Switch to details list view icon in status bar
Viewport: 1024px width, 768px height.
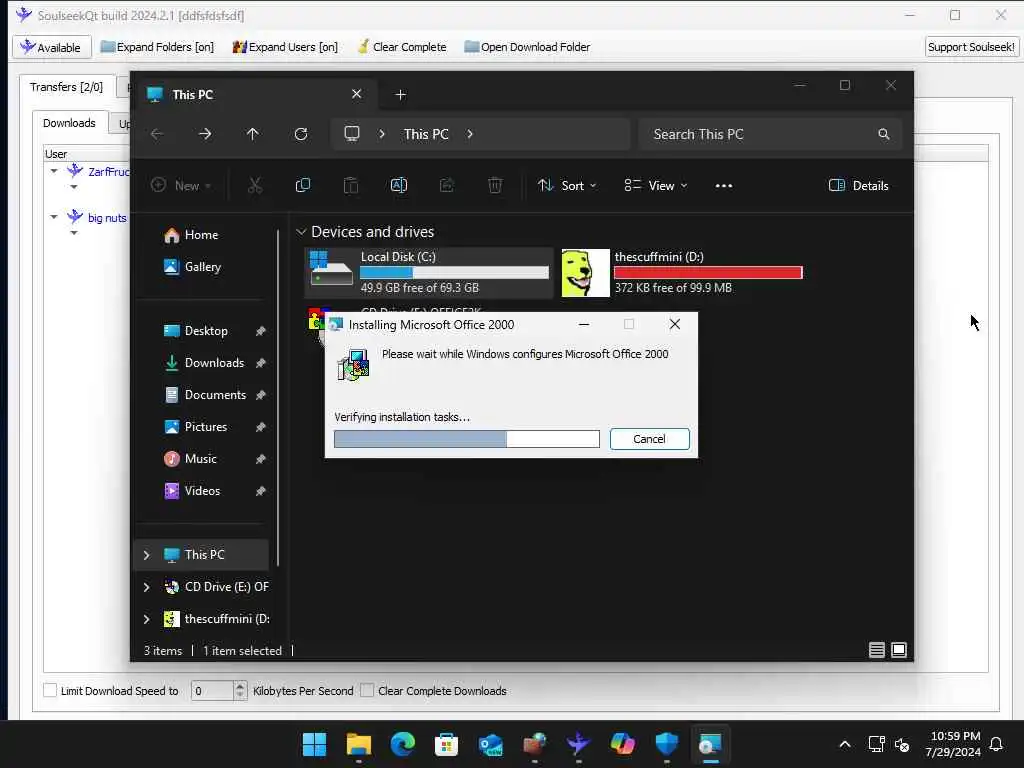[876, 650]
